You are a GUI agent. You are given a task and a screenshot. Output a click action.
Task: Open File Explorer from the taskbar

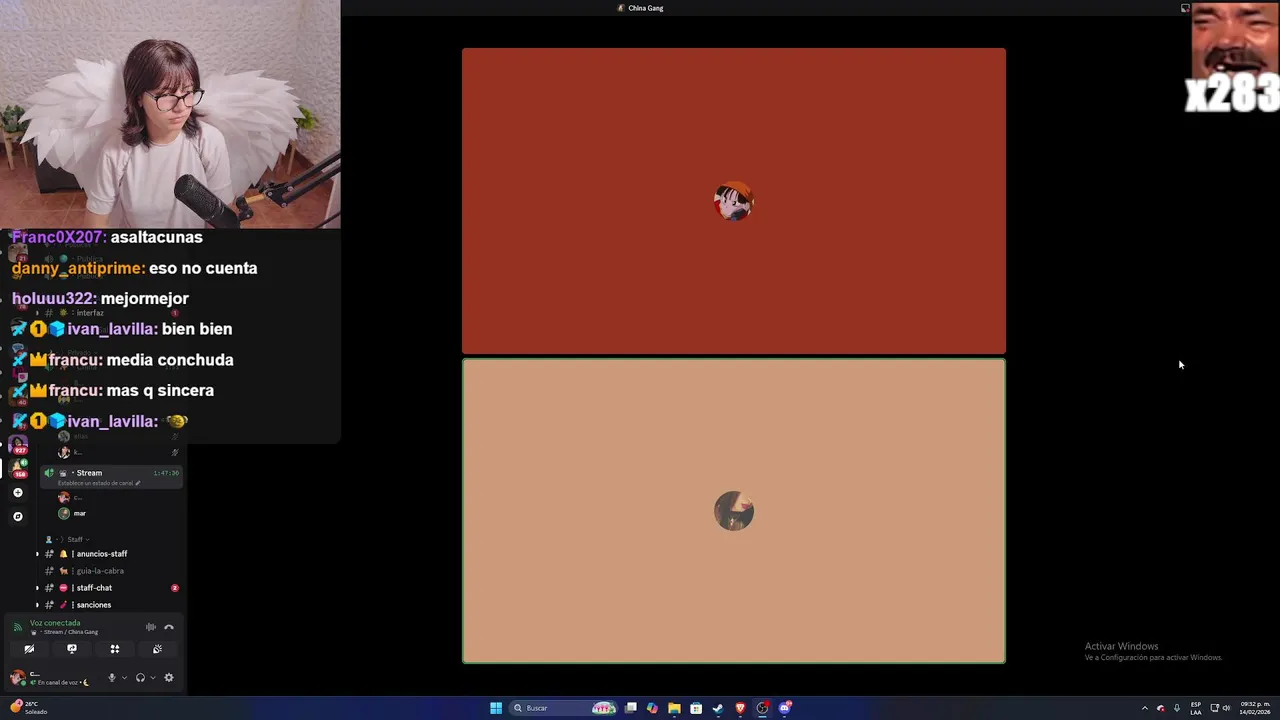674,708
